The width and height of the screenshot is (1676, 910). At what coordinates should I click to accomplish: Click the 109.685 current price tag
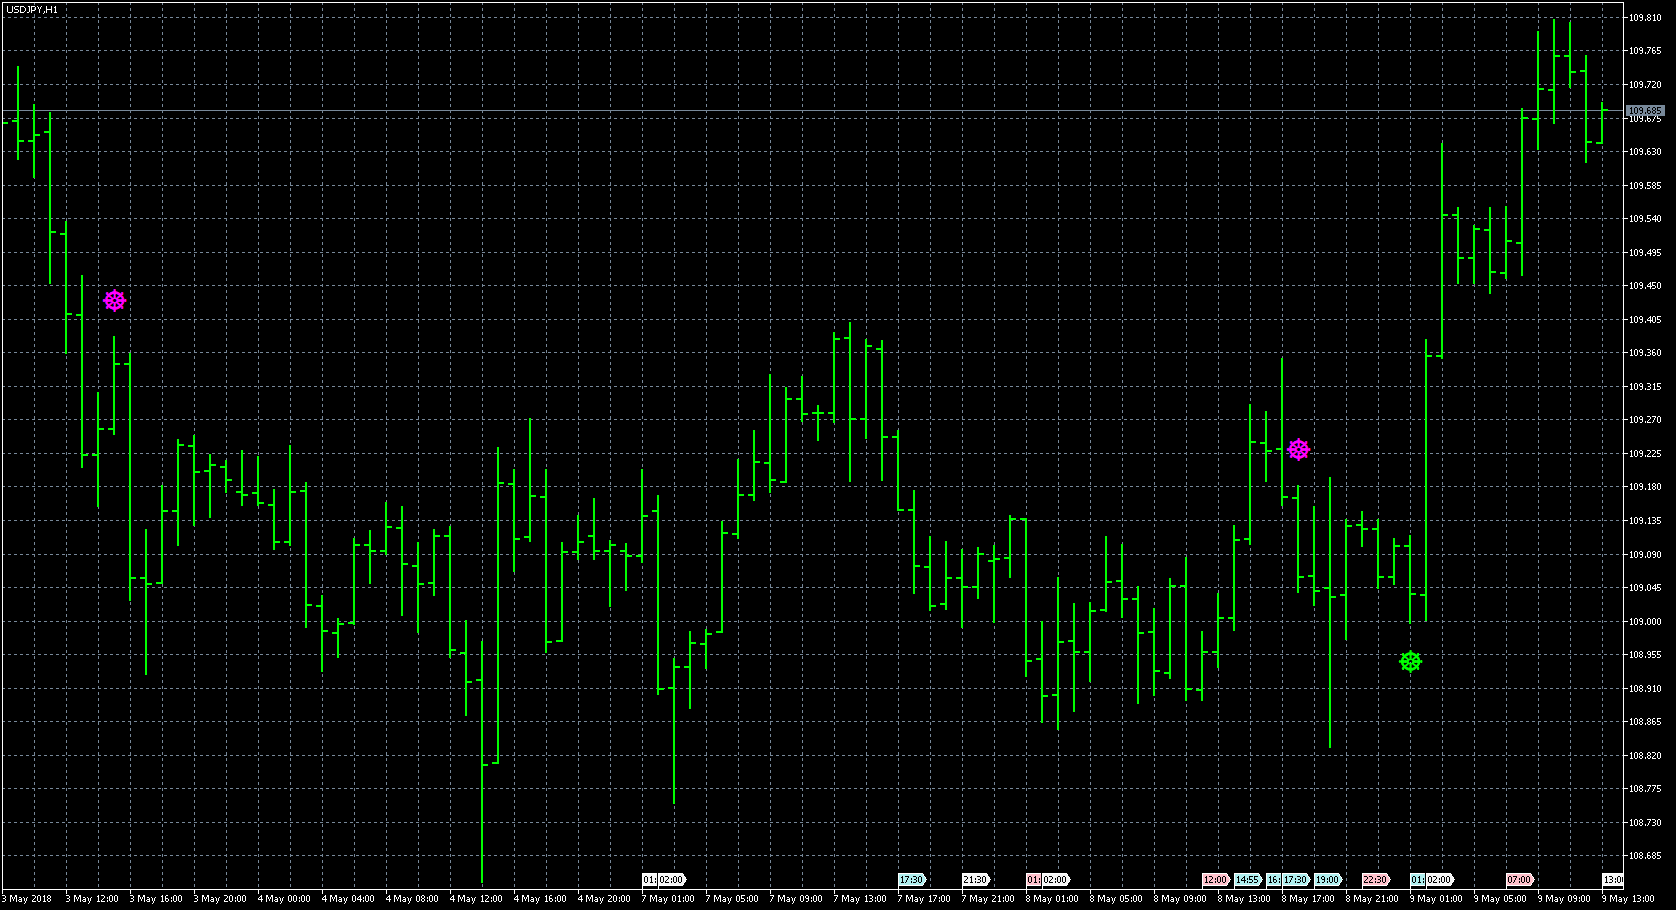click(1645, 110)
